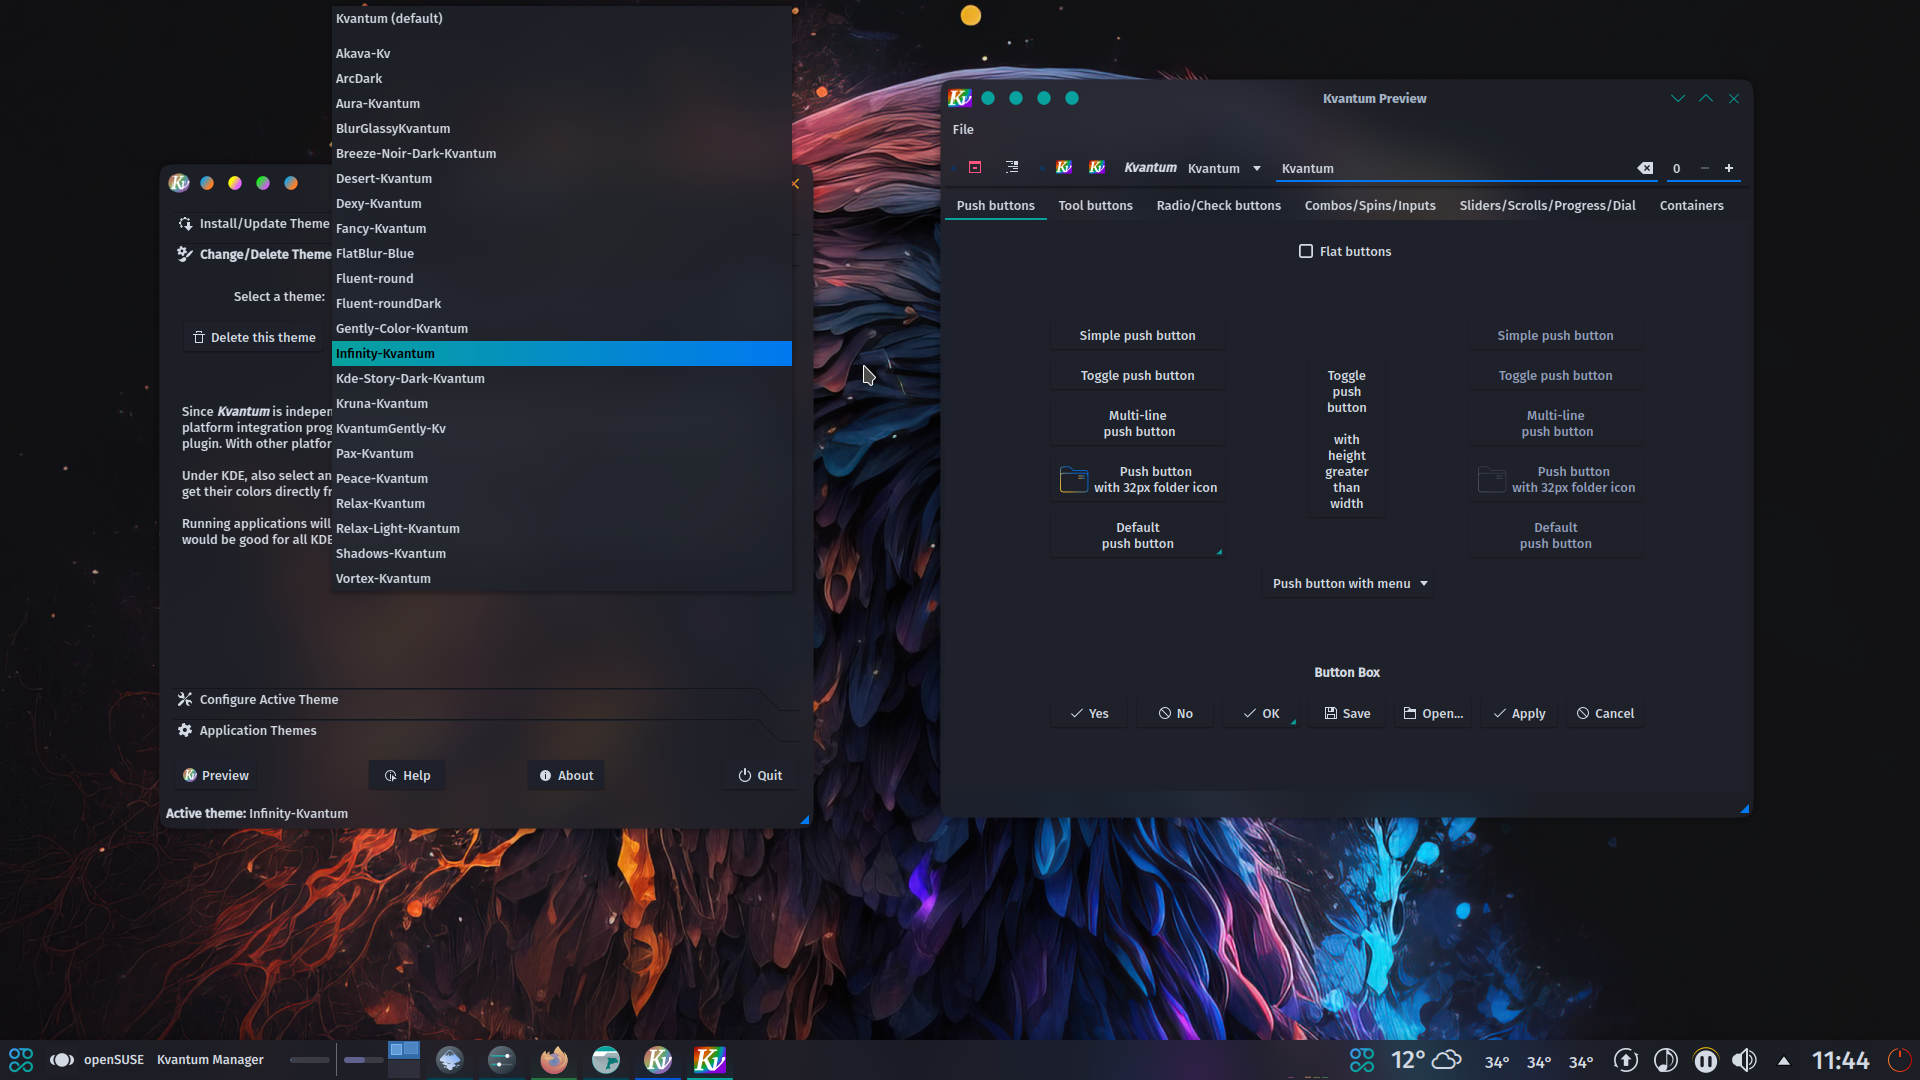Open the File menu in Kvantum Preview
The width and height of the screenshot is (1920, 1080).
[x=963, y=129]
